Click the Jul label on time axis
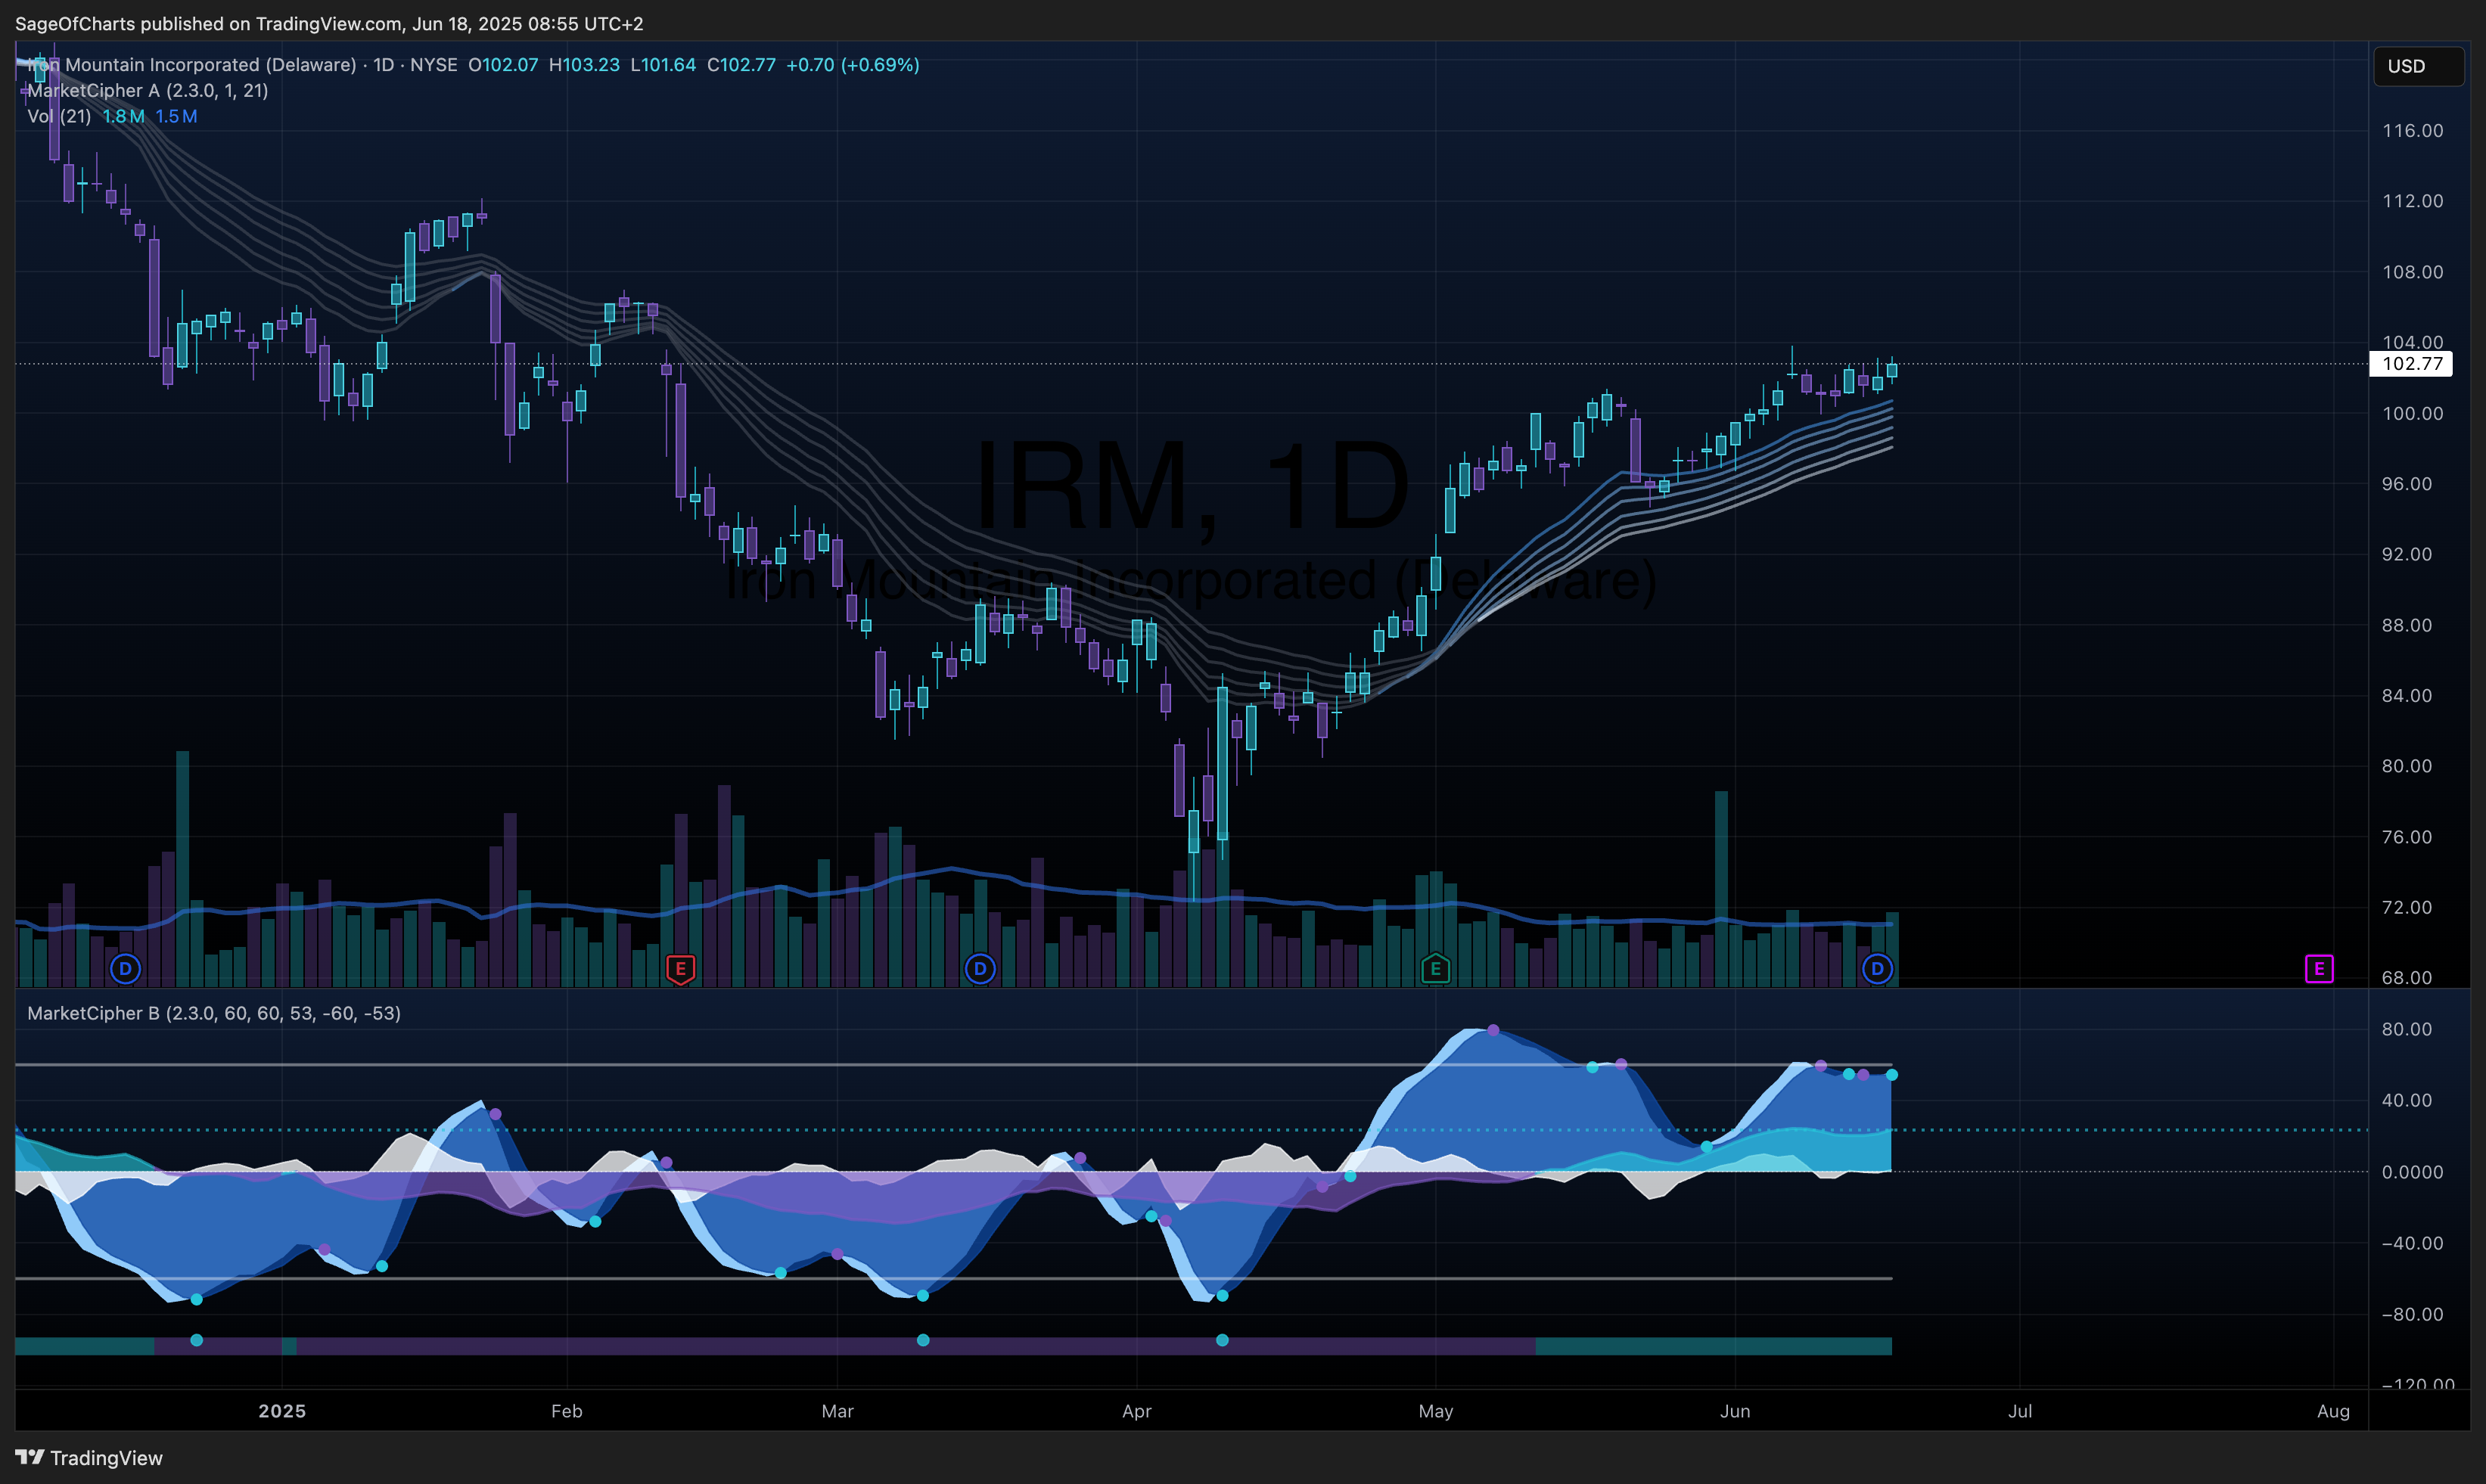Viewport: 2486px width, 1484px height. pos(2020,1411)
